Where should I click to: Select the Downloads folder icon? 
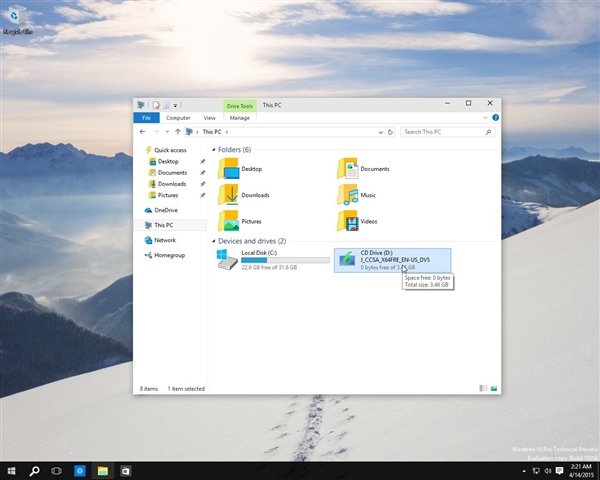coord(229,195)
